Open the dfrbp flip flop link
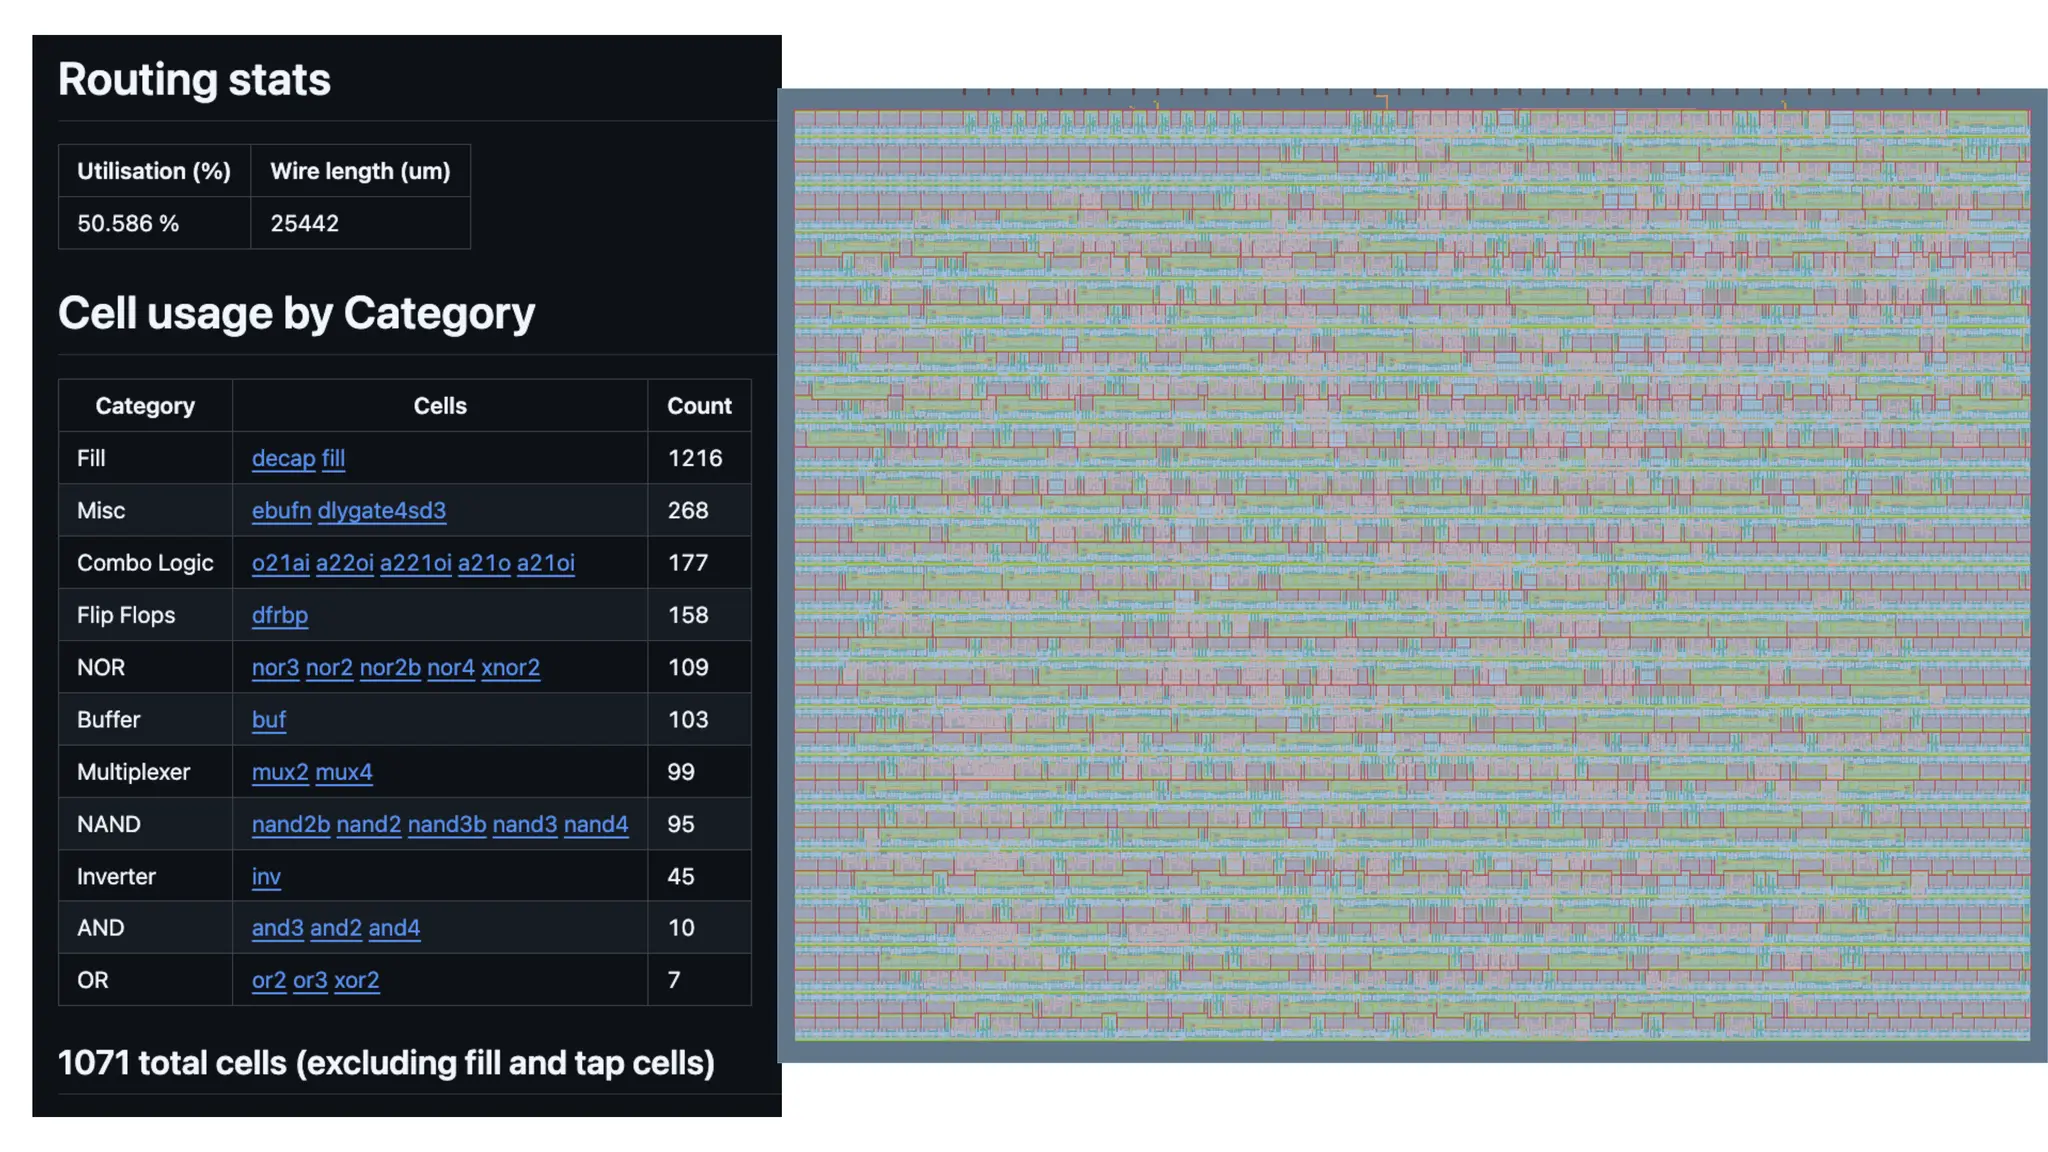 click(x=279, y=615)
